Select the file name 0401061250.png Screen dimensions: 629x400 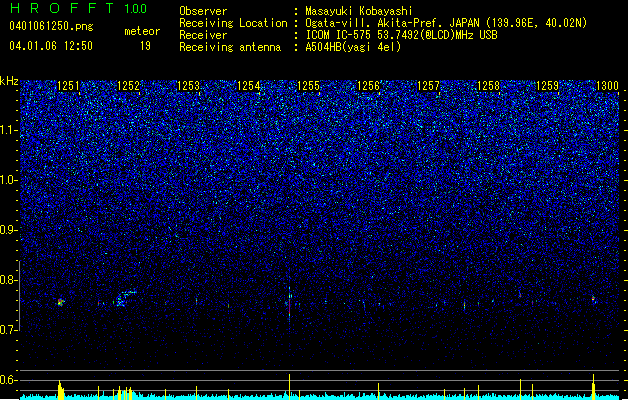pyautogui.click(x=51, y=26)
